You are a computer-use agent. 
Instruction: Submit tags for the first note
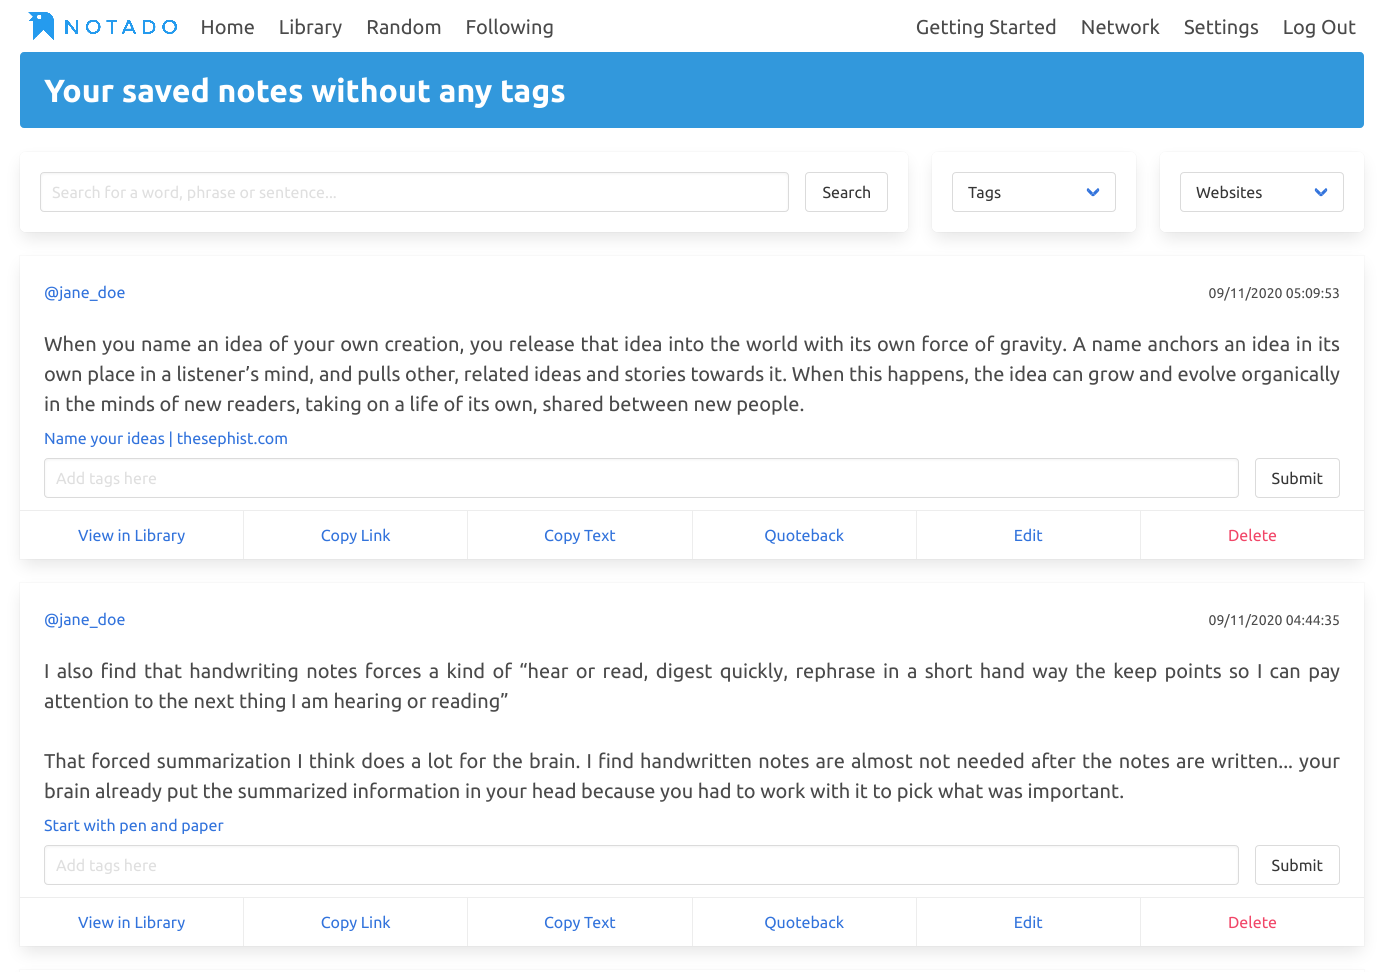(1297, 478)
